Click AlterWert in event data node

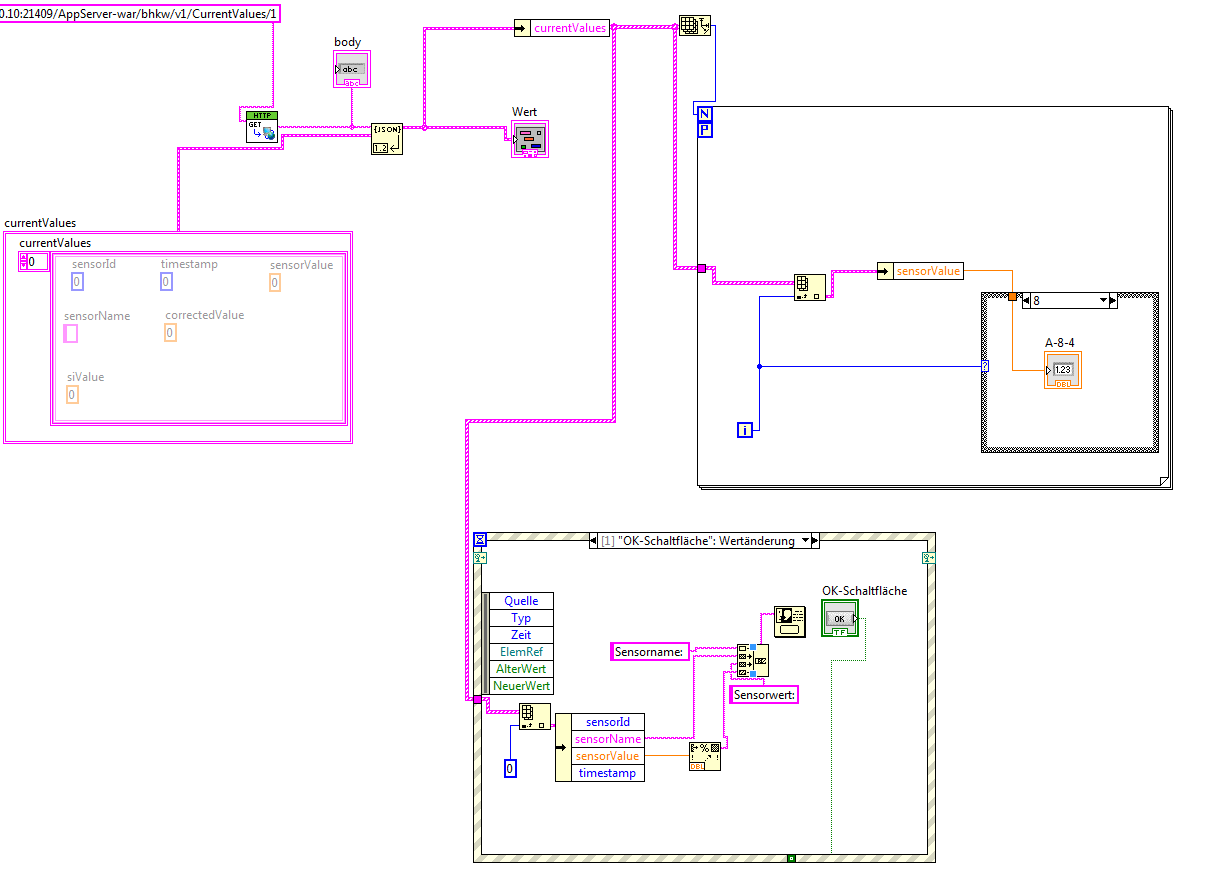pyautogui.click(x=521, y=669)
